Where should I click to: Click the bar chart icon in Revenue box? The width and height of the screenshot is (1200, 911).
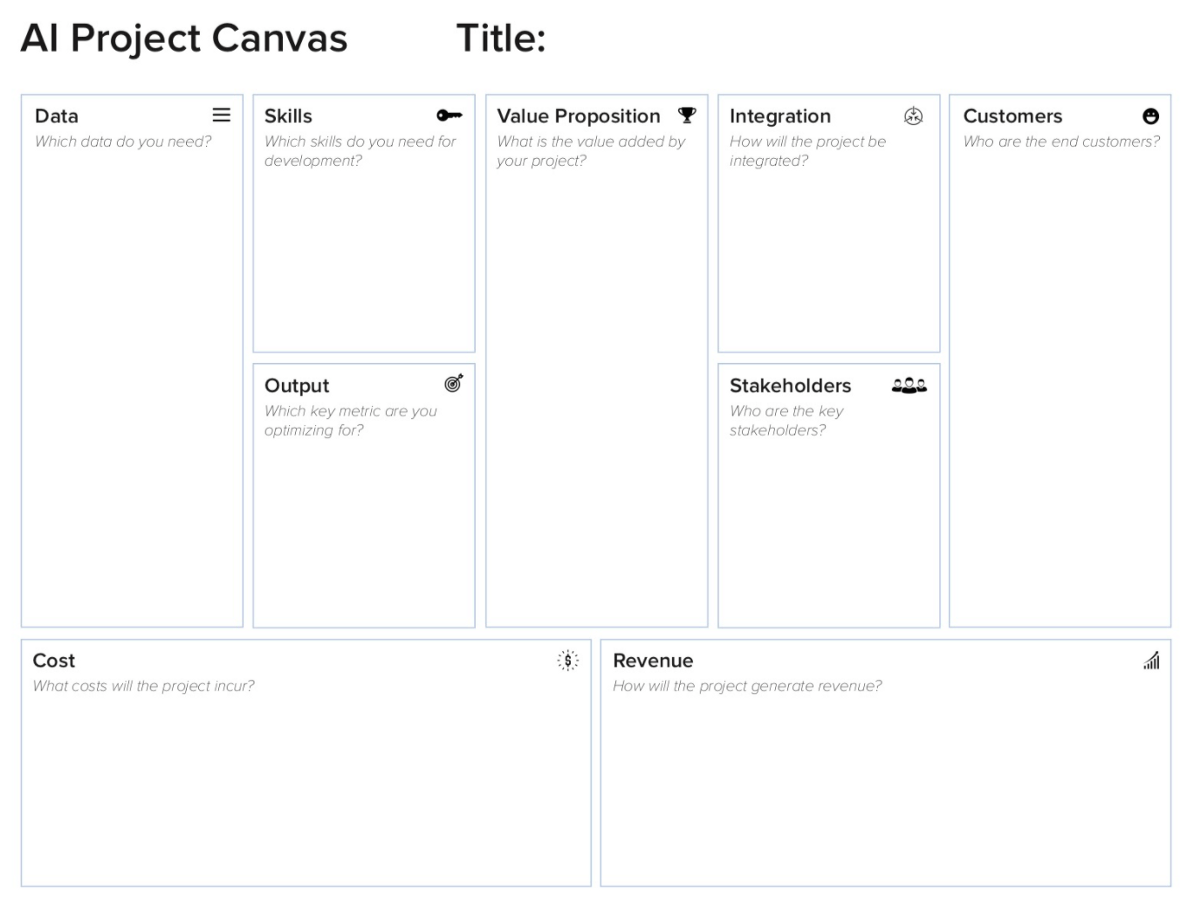click(x=1151, y=660)
